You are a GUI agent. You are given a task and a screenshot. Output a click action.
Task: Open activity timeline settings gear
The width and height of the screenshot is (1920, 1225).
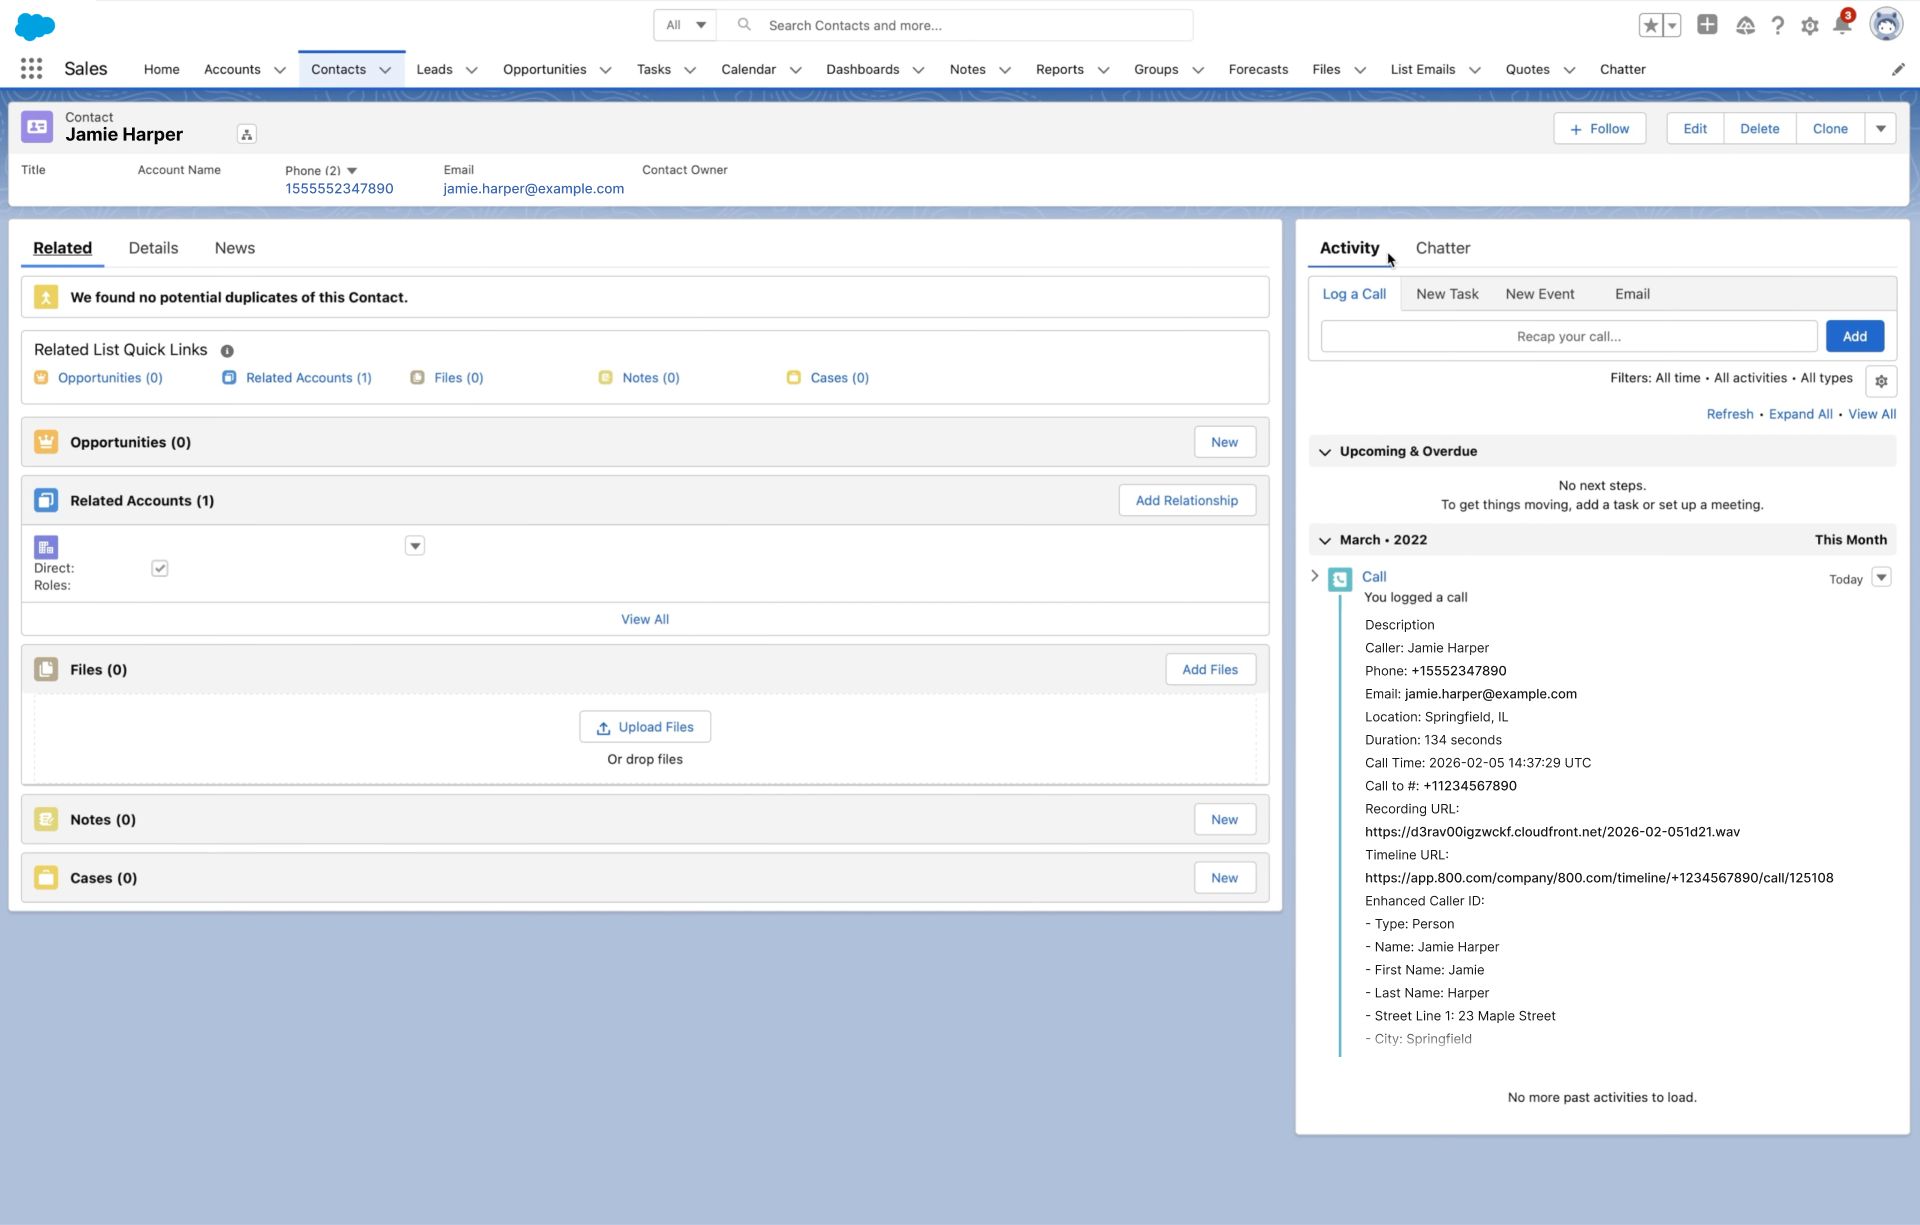[1881, 381]
